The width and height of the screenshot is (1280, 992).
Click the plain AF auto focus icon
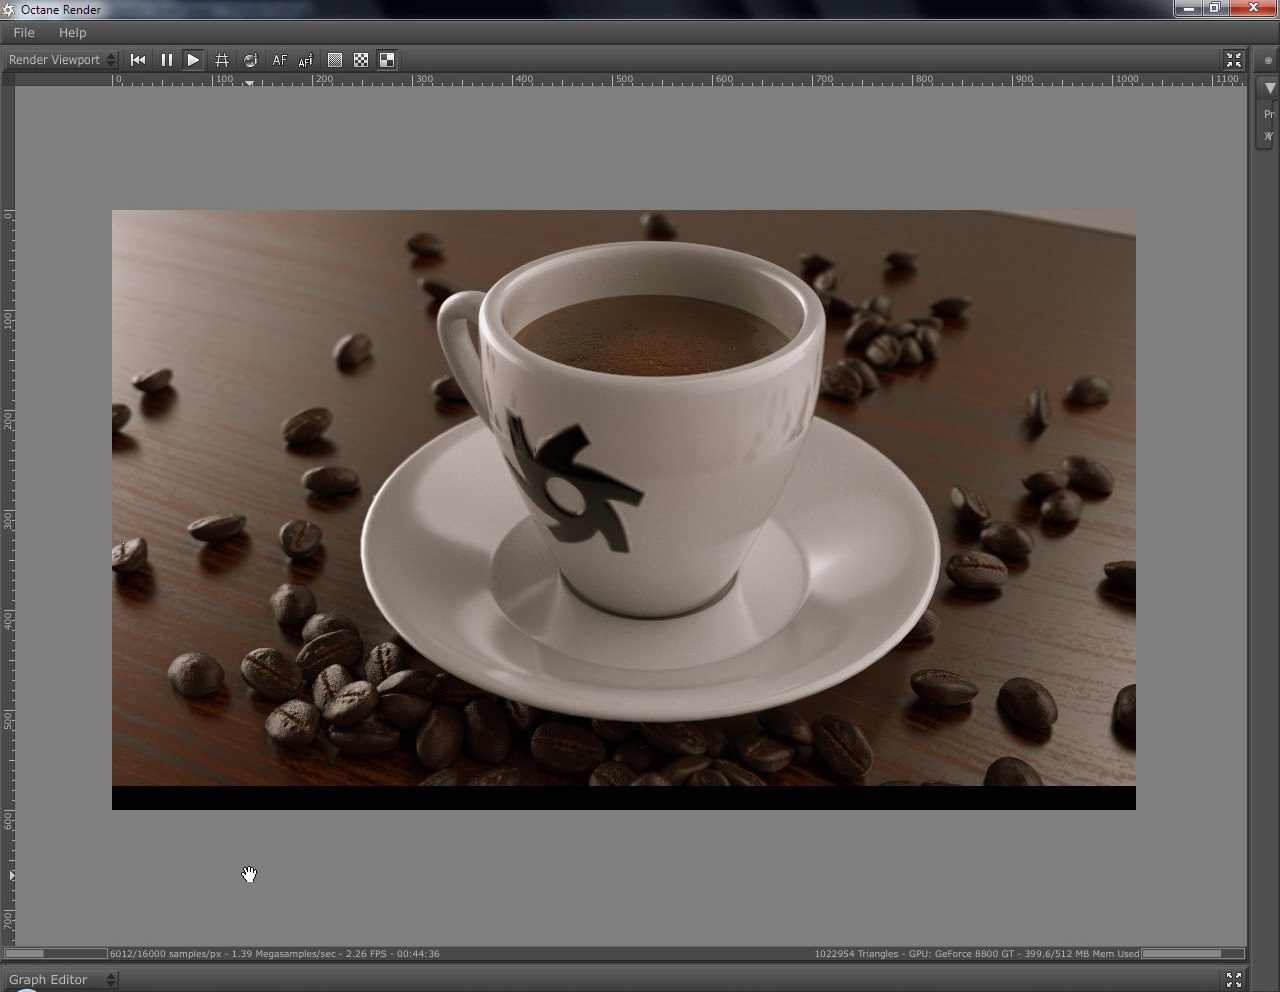coord(279,60)
